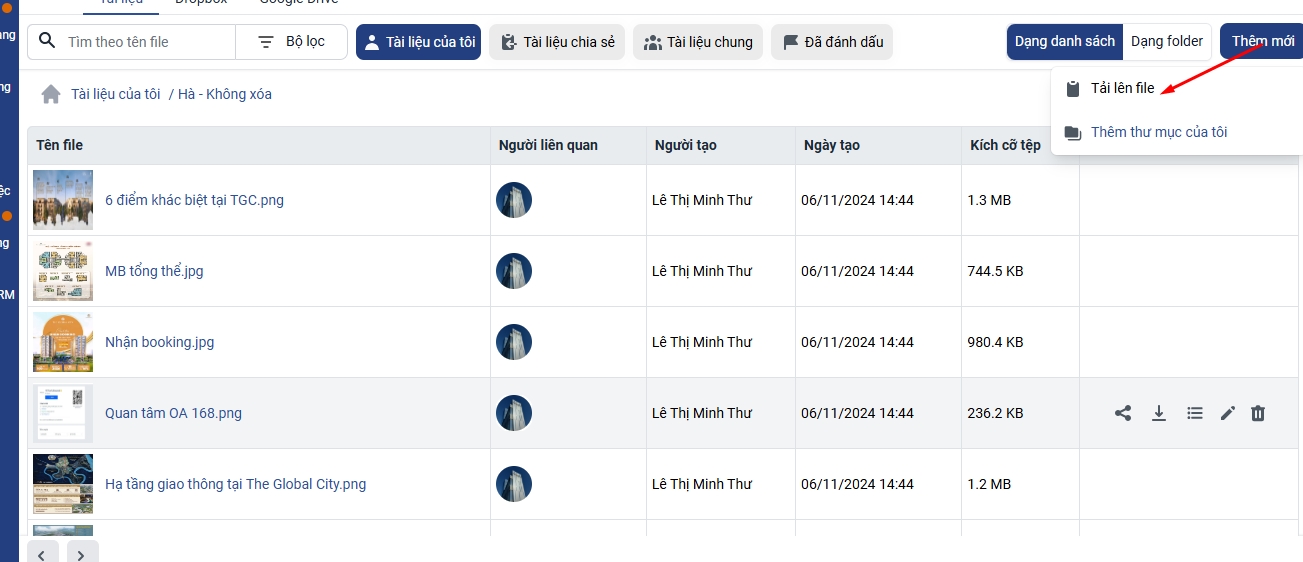Image resolution: width=1303 pixels, height=562 pixels.
Task: Click the pencil edit icon on Quan tâm OA row
Action: pos(1228,413)
